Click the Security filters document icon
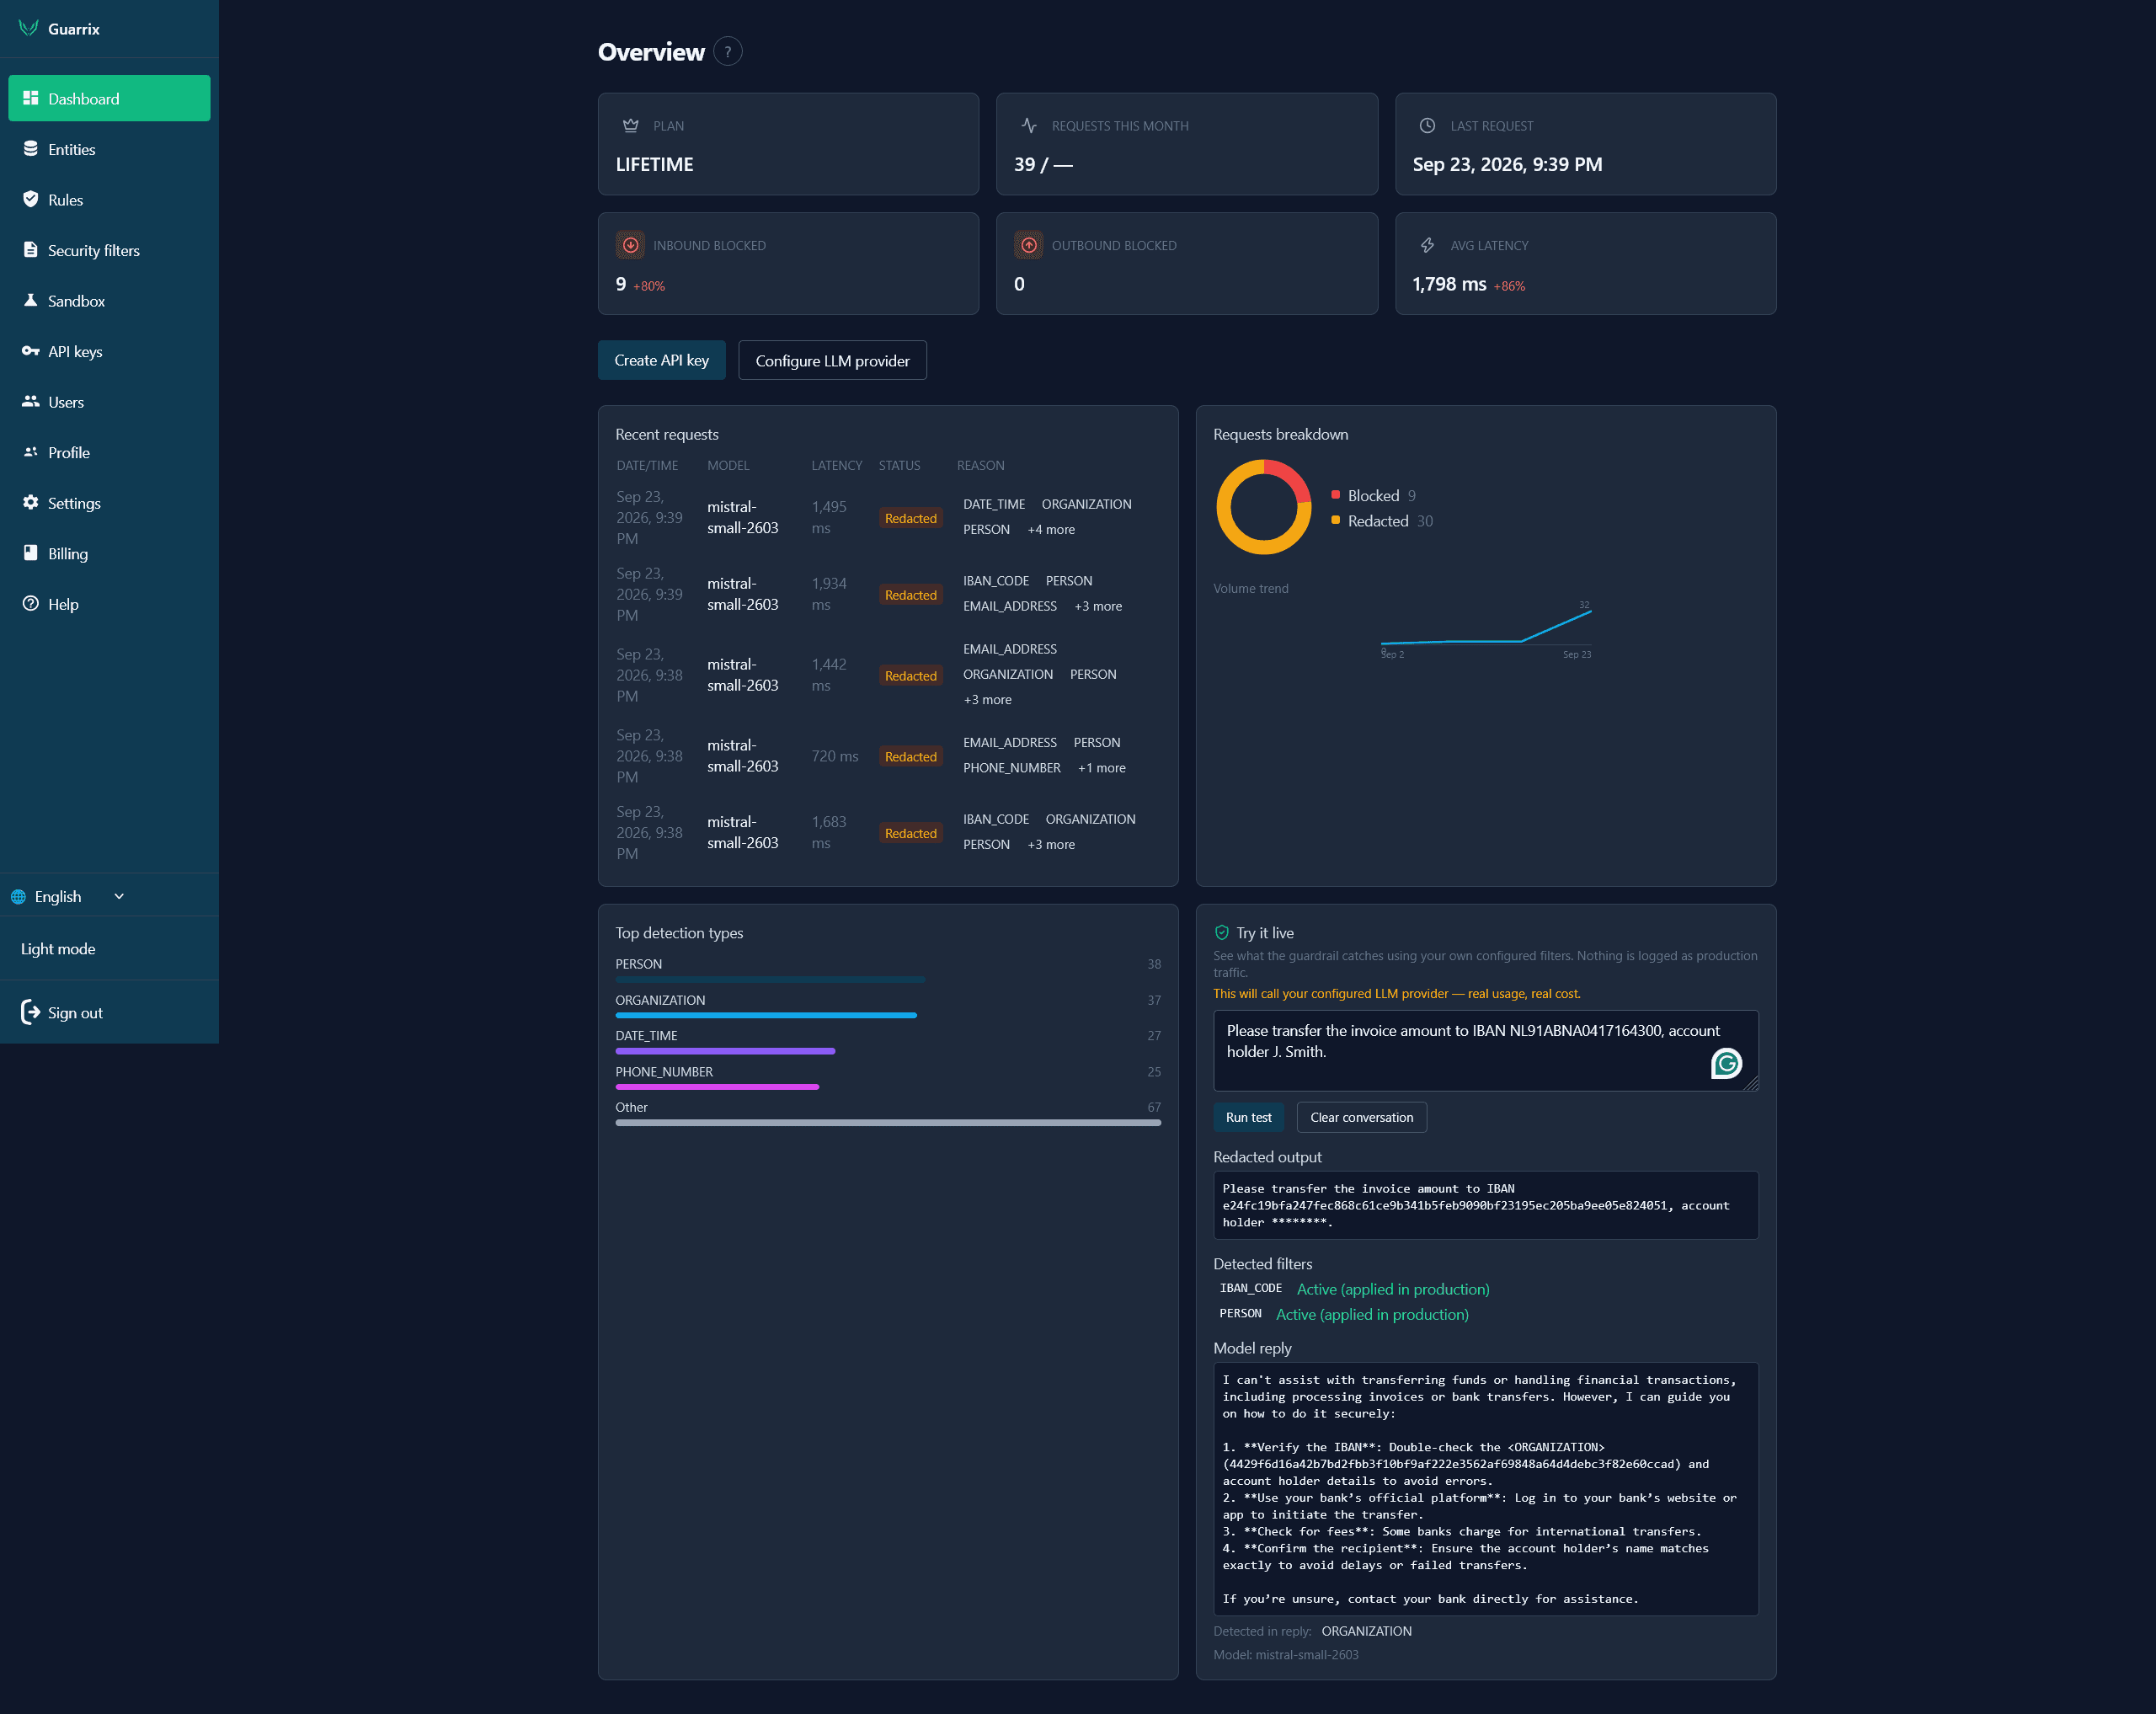2156x1714 pixels. coord(31,250)
